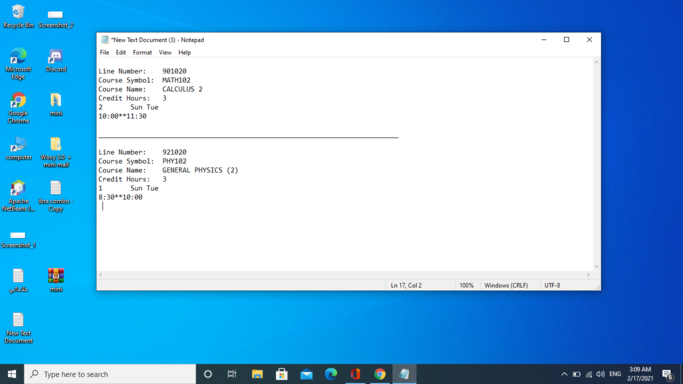Click the text 'MATH102' in the document
Image resolution: width=683 pixels, height=384 pixels.
176,80
